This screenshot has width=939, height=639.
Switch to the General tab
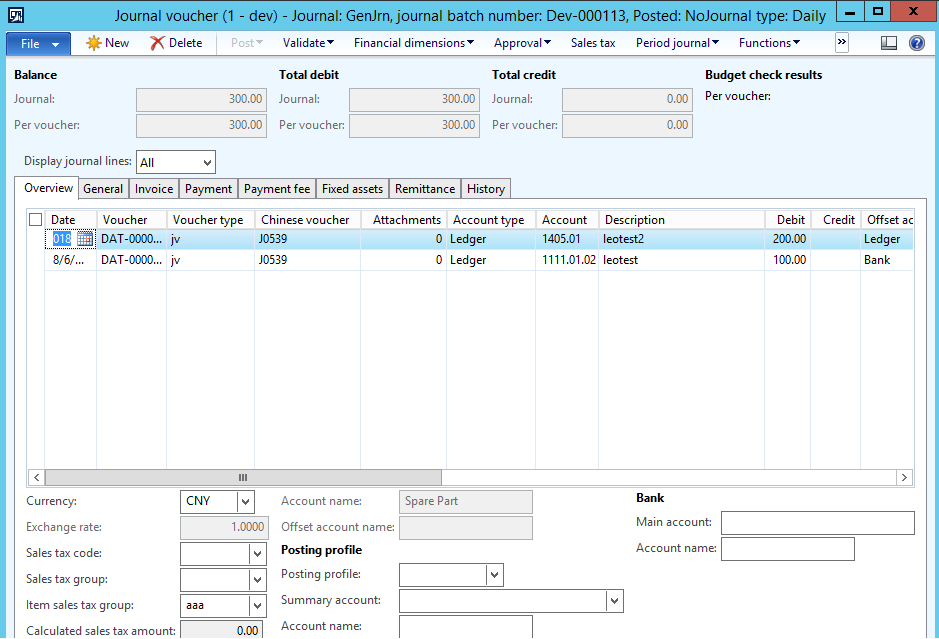tap(103, 188)
